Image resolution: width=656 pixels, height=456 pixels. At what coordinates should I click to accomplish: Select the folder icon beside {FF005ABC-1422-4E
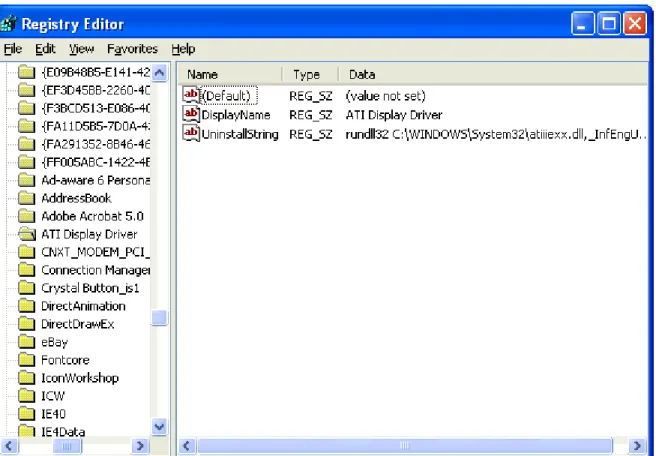(x=27, y=162)
